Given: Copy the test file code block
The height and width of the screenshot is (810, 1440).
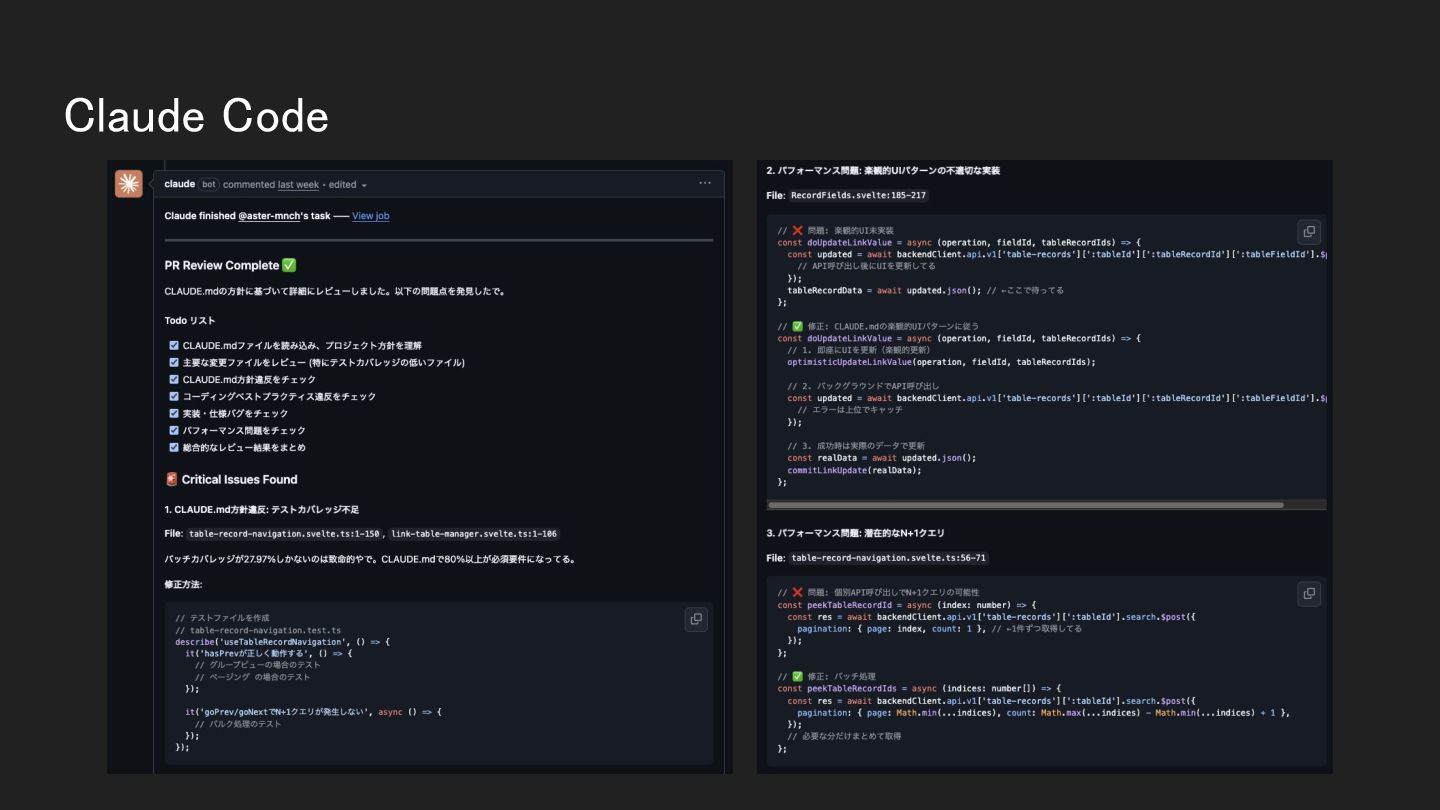Looking at the screenshot, I should (x=696, y=619).
